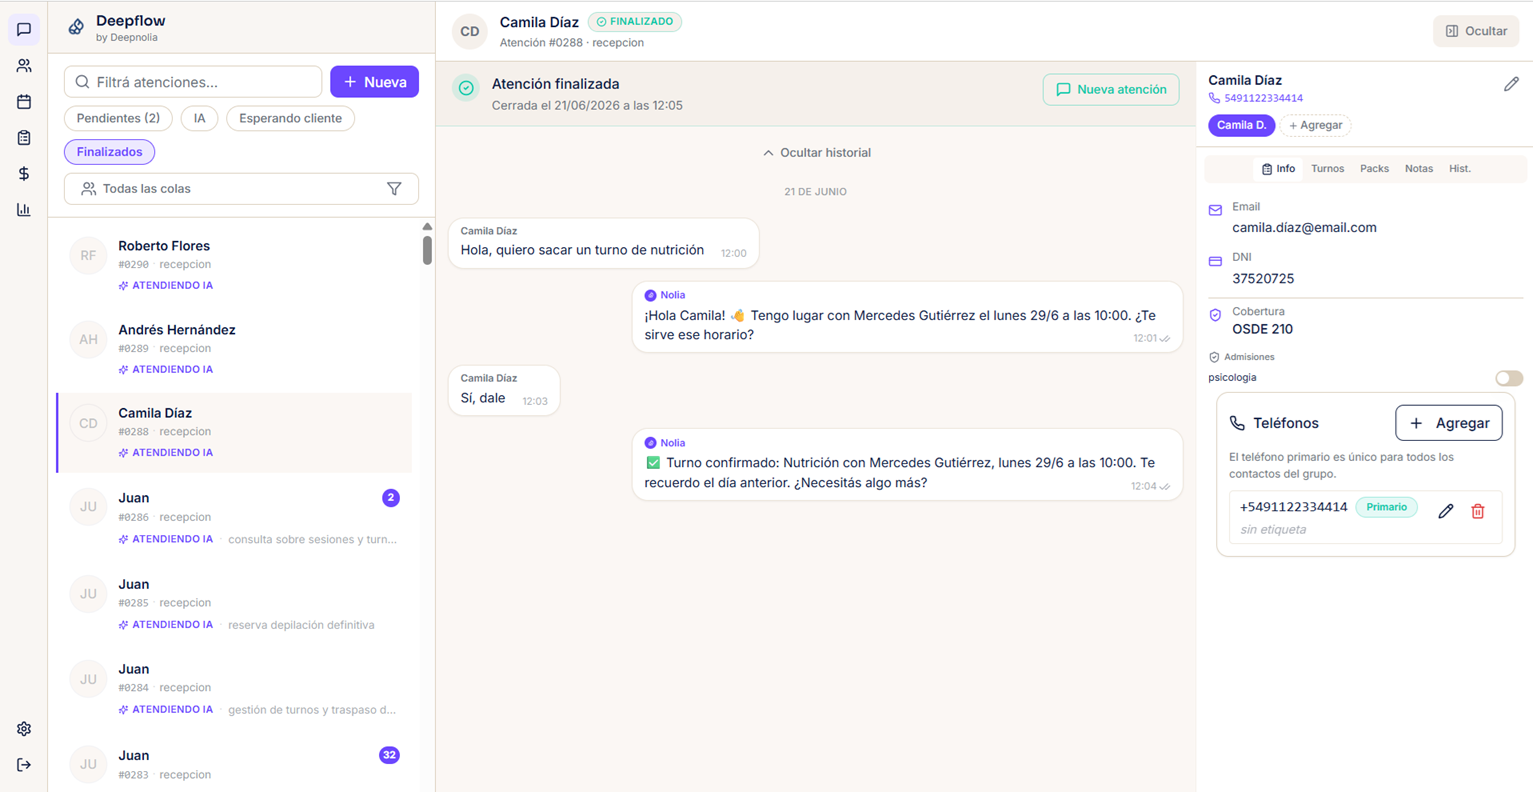Click the logout icon in sidebar
This screenshot has width=1533, height=792.
24,765
